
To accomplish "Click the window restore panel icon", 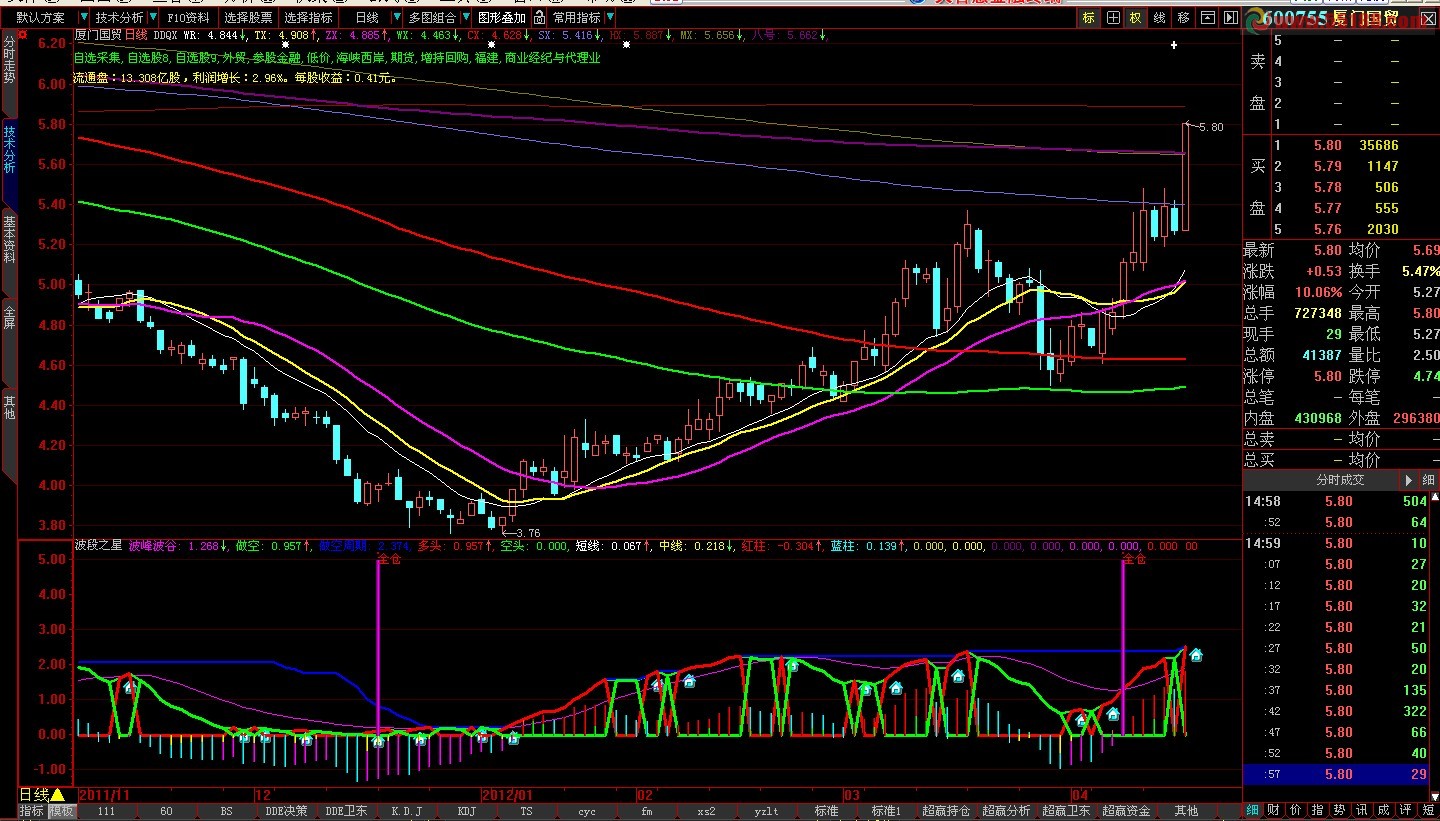I will [x=1207, y=18].
